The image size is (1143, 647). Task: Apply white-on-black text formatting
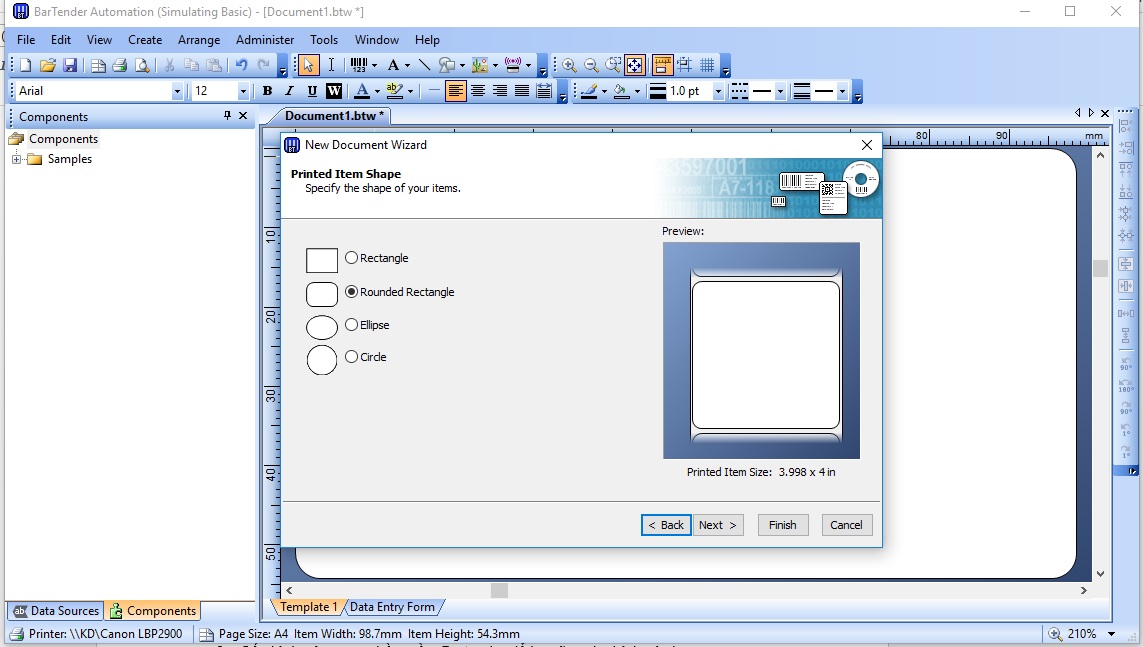[x=334, y=91]
